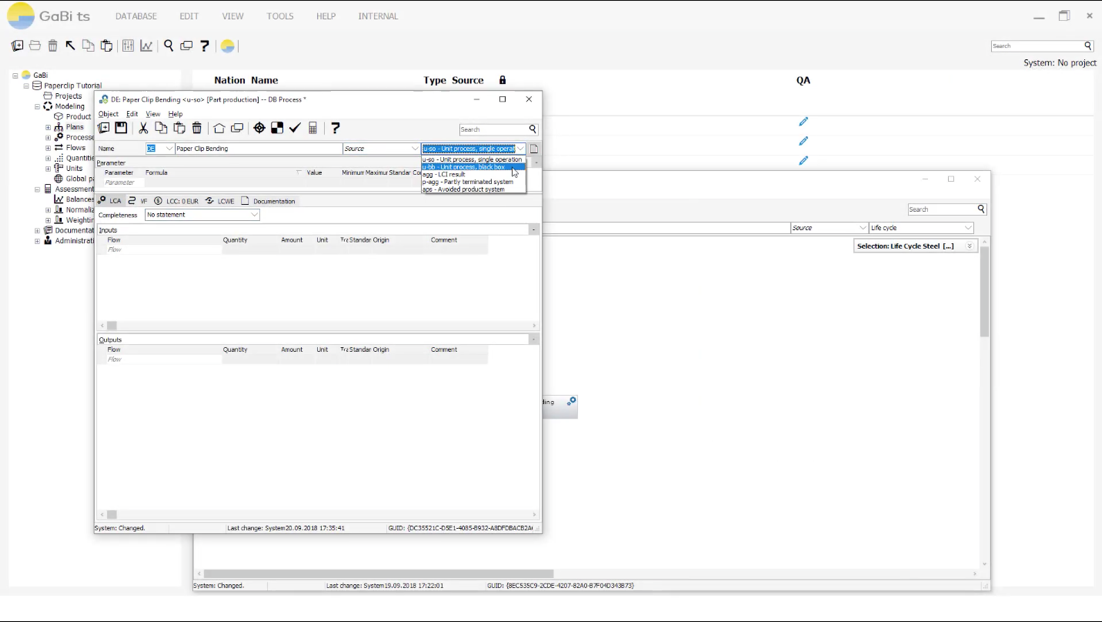
Task: Click the magnifier Search icon in main toolbar
Action: point(168,46)
